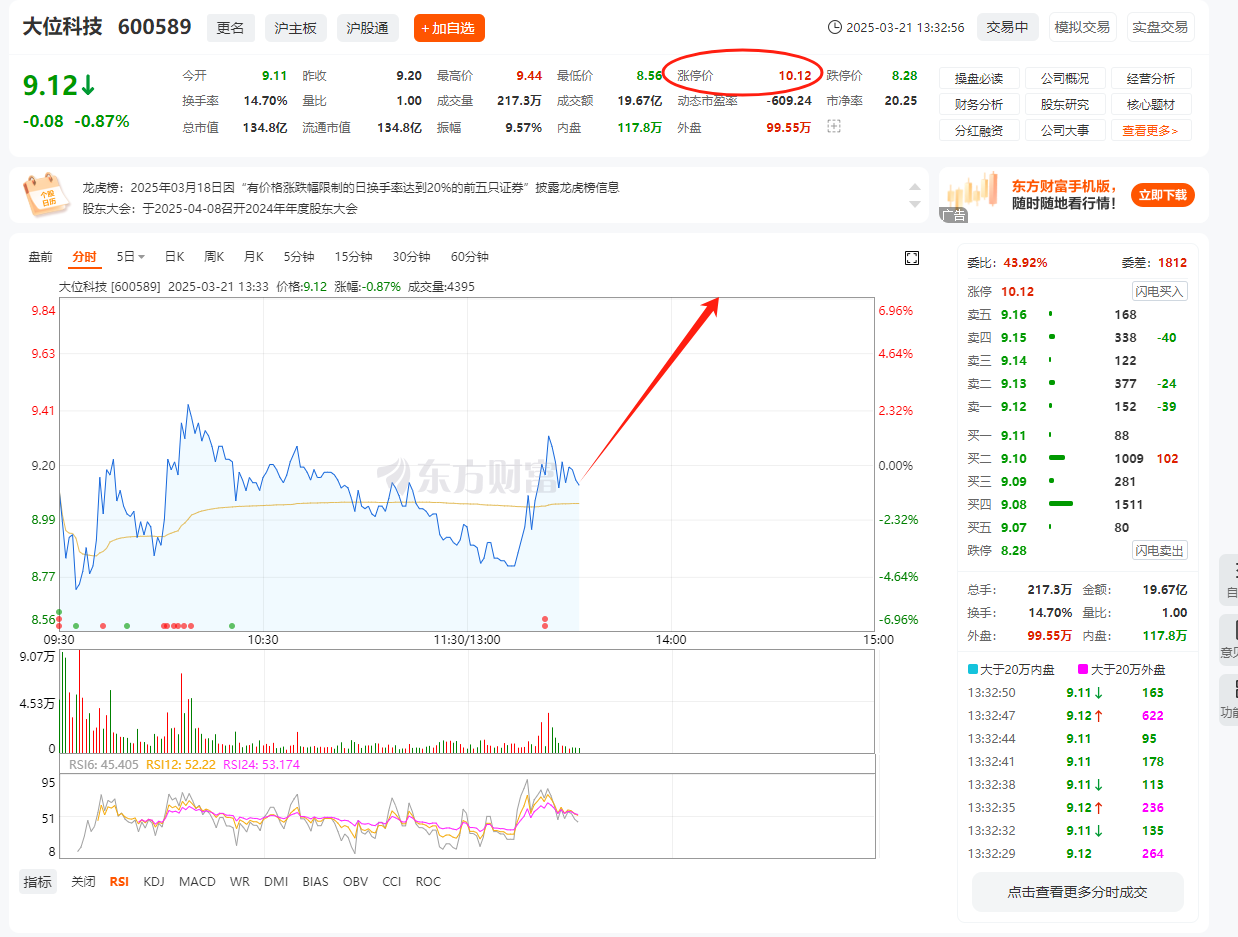Open the 5日 period dropdown
This screenshot has height=937, width=1238.
[x=131, y=257]
